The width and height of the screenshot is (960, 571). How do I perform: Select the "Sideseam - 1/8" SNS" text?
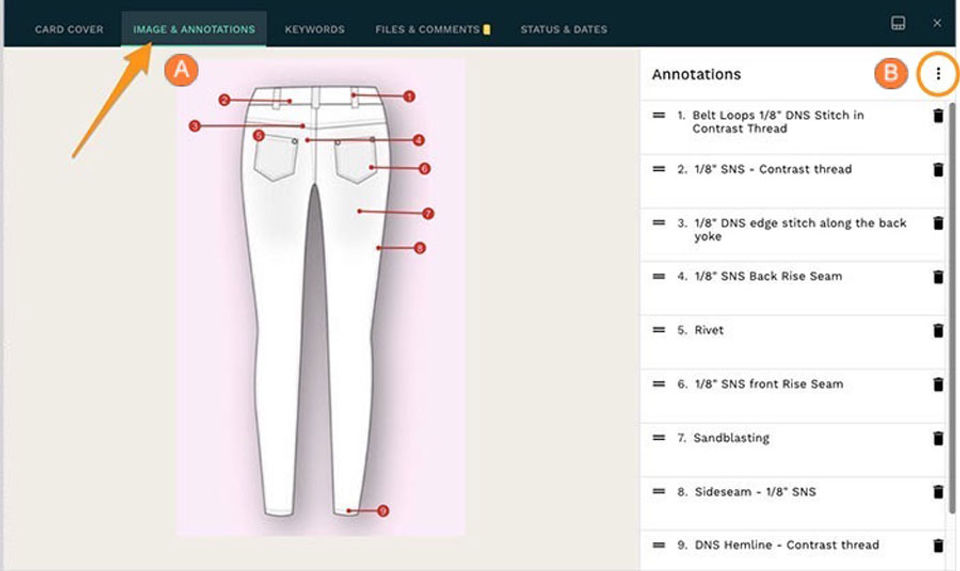click(x=755, y=491)
